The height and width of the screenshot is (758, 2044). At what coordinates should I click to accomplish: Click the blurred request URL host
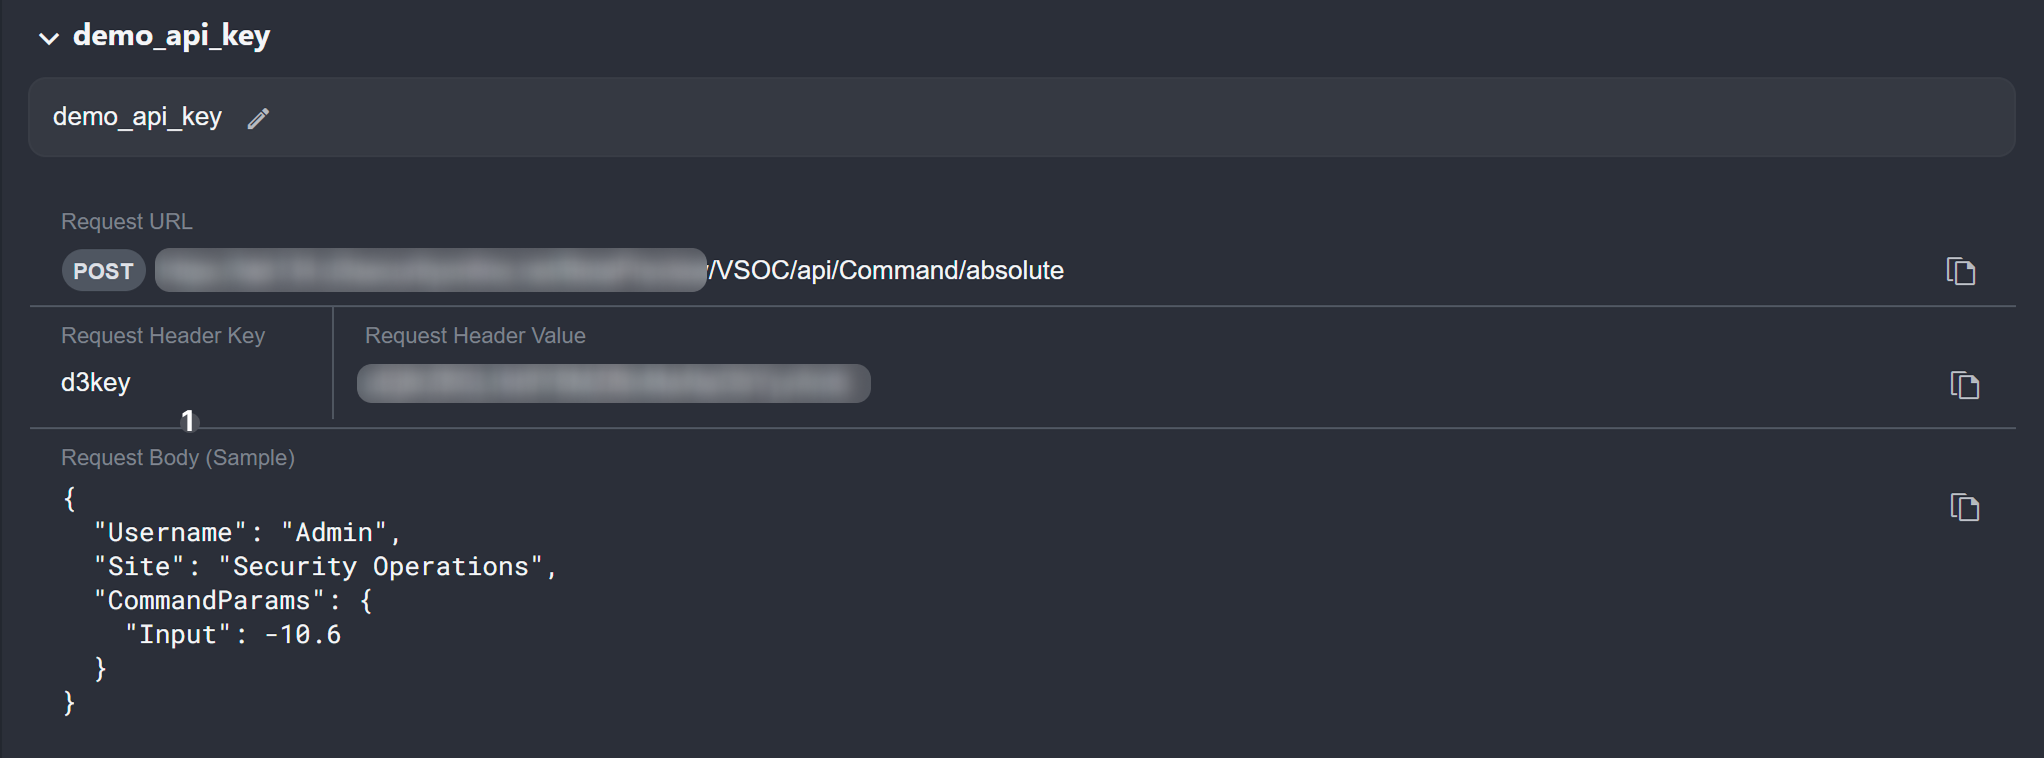430,270
